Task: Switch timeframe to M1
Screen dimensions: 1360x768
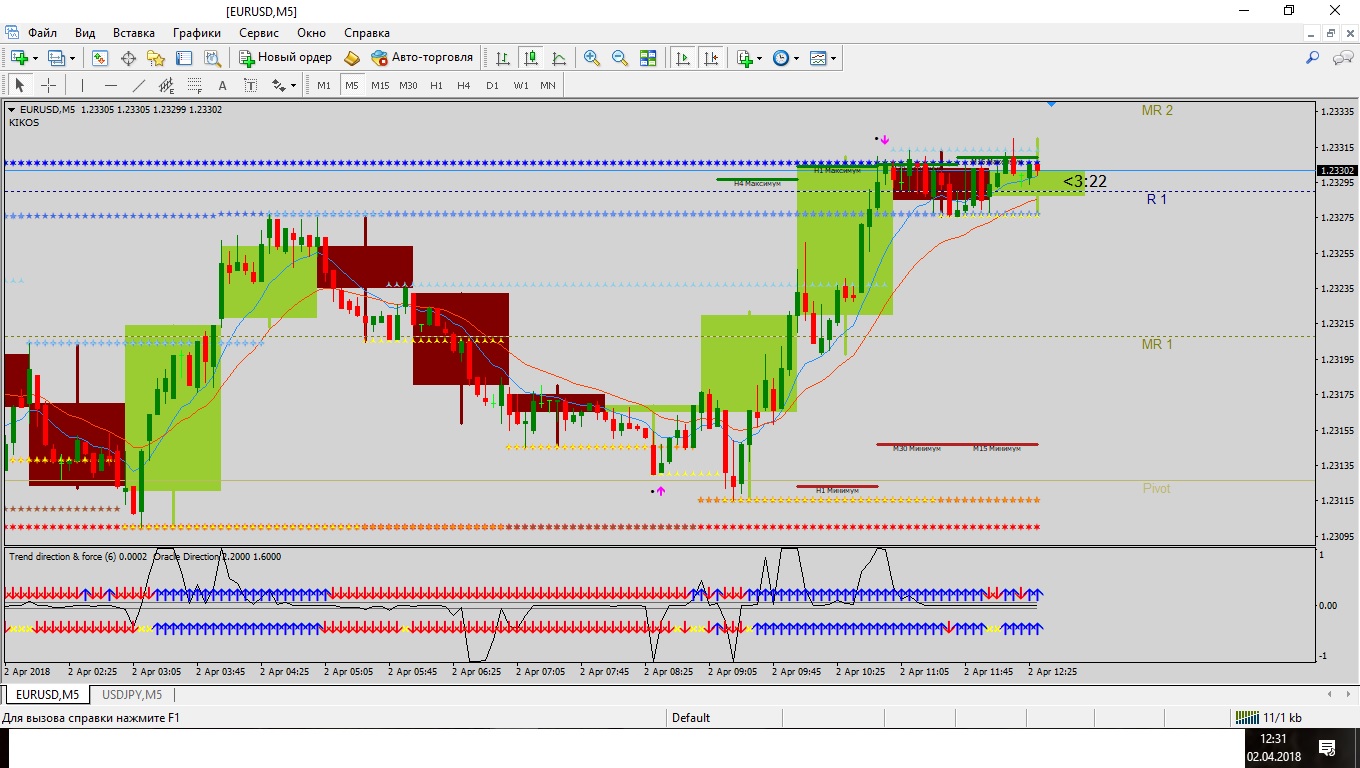Action: point(324,85)
